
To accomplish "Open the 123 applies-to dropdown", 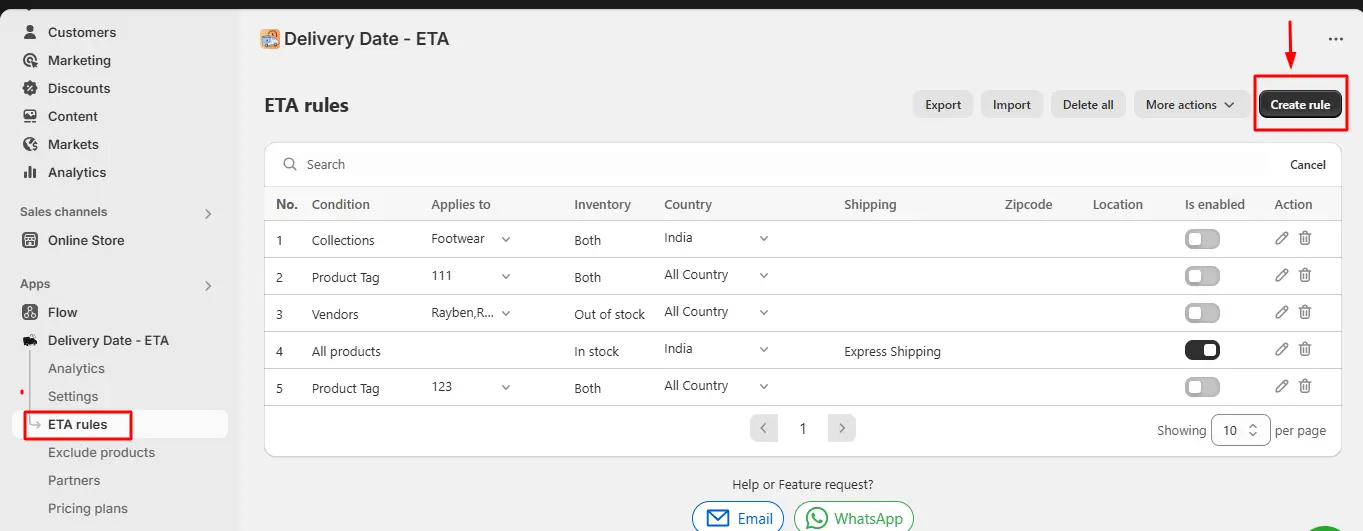I will point(471,386).
